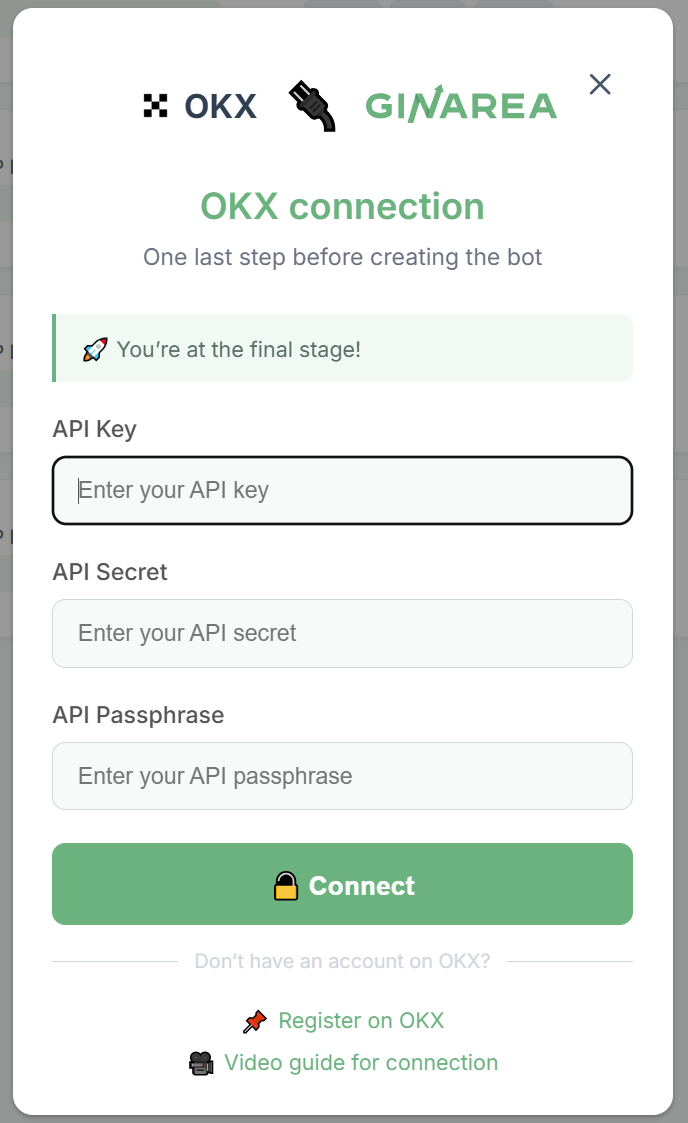Click the OKX checkered logo icon

pos(155,106)
